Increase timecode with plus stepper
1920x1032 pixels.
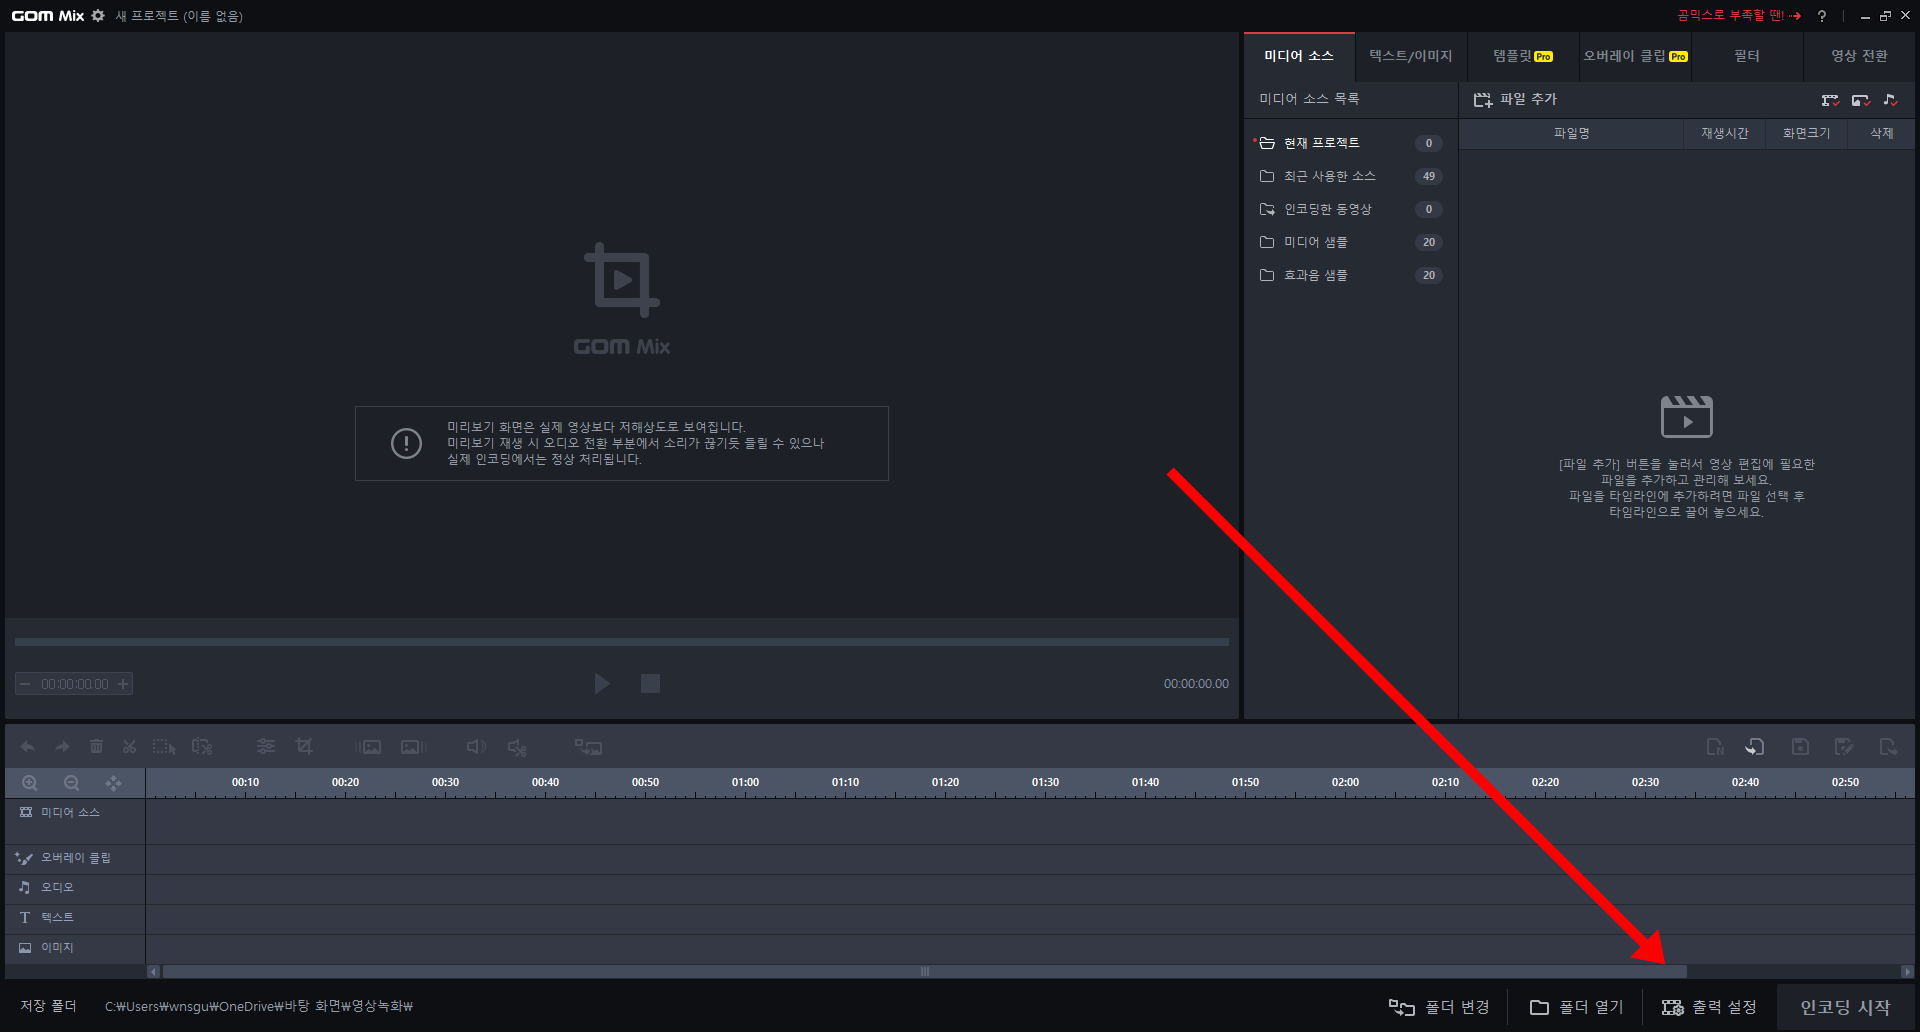click(x=123, y=684)
